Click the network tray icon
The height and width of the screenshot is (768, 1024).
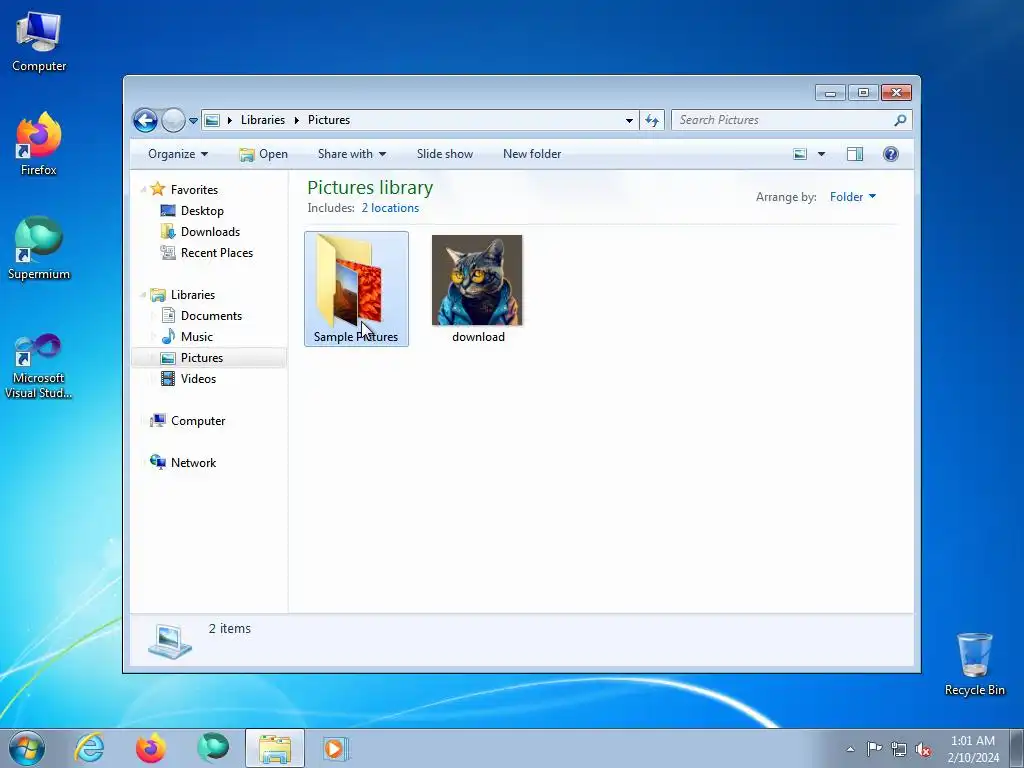[x=899, y=749]
